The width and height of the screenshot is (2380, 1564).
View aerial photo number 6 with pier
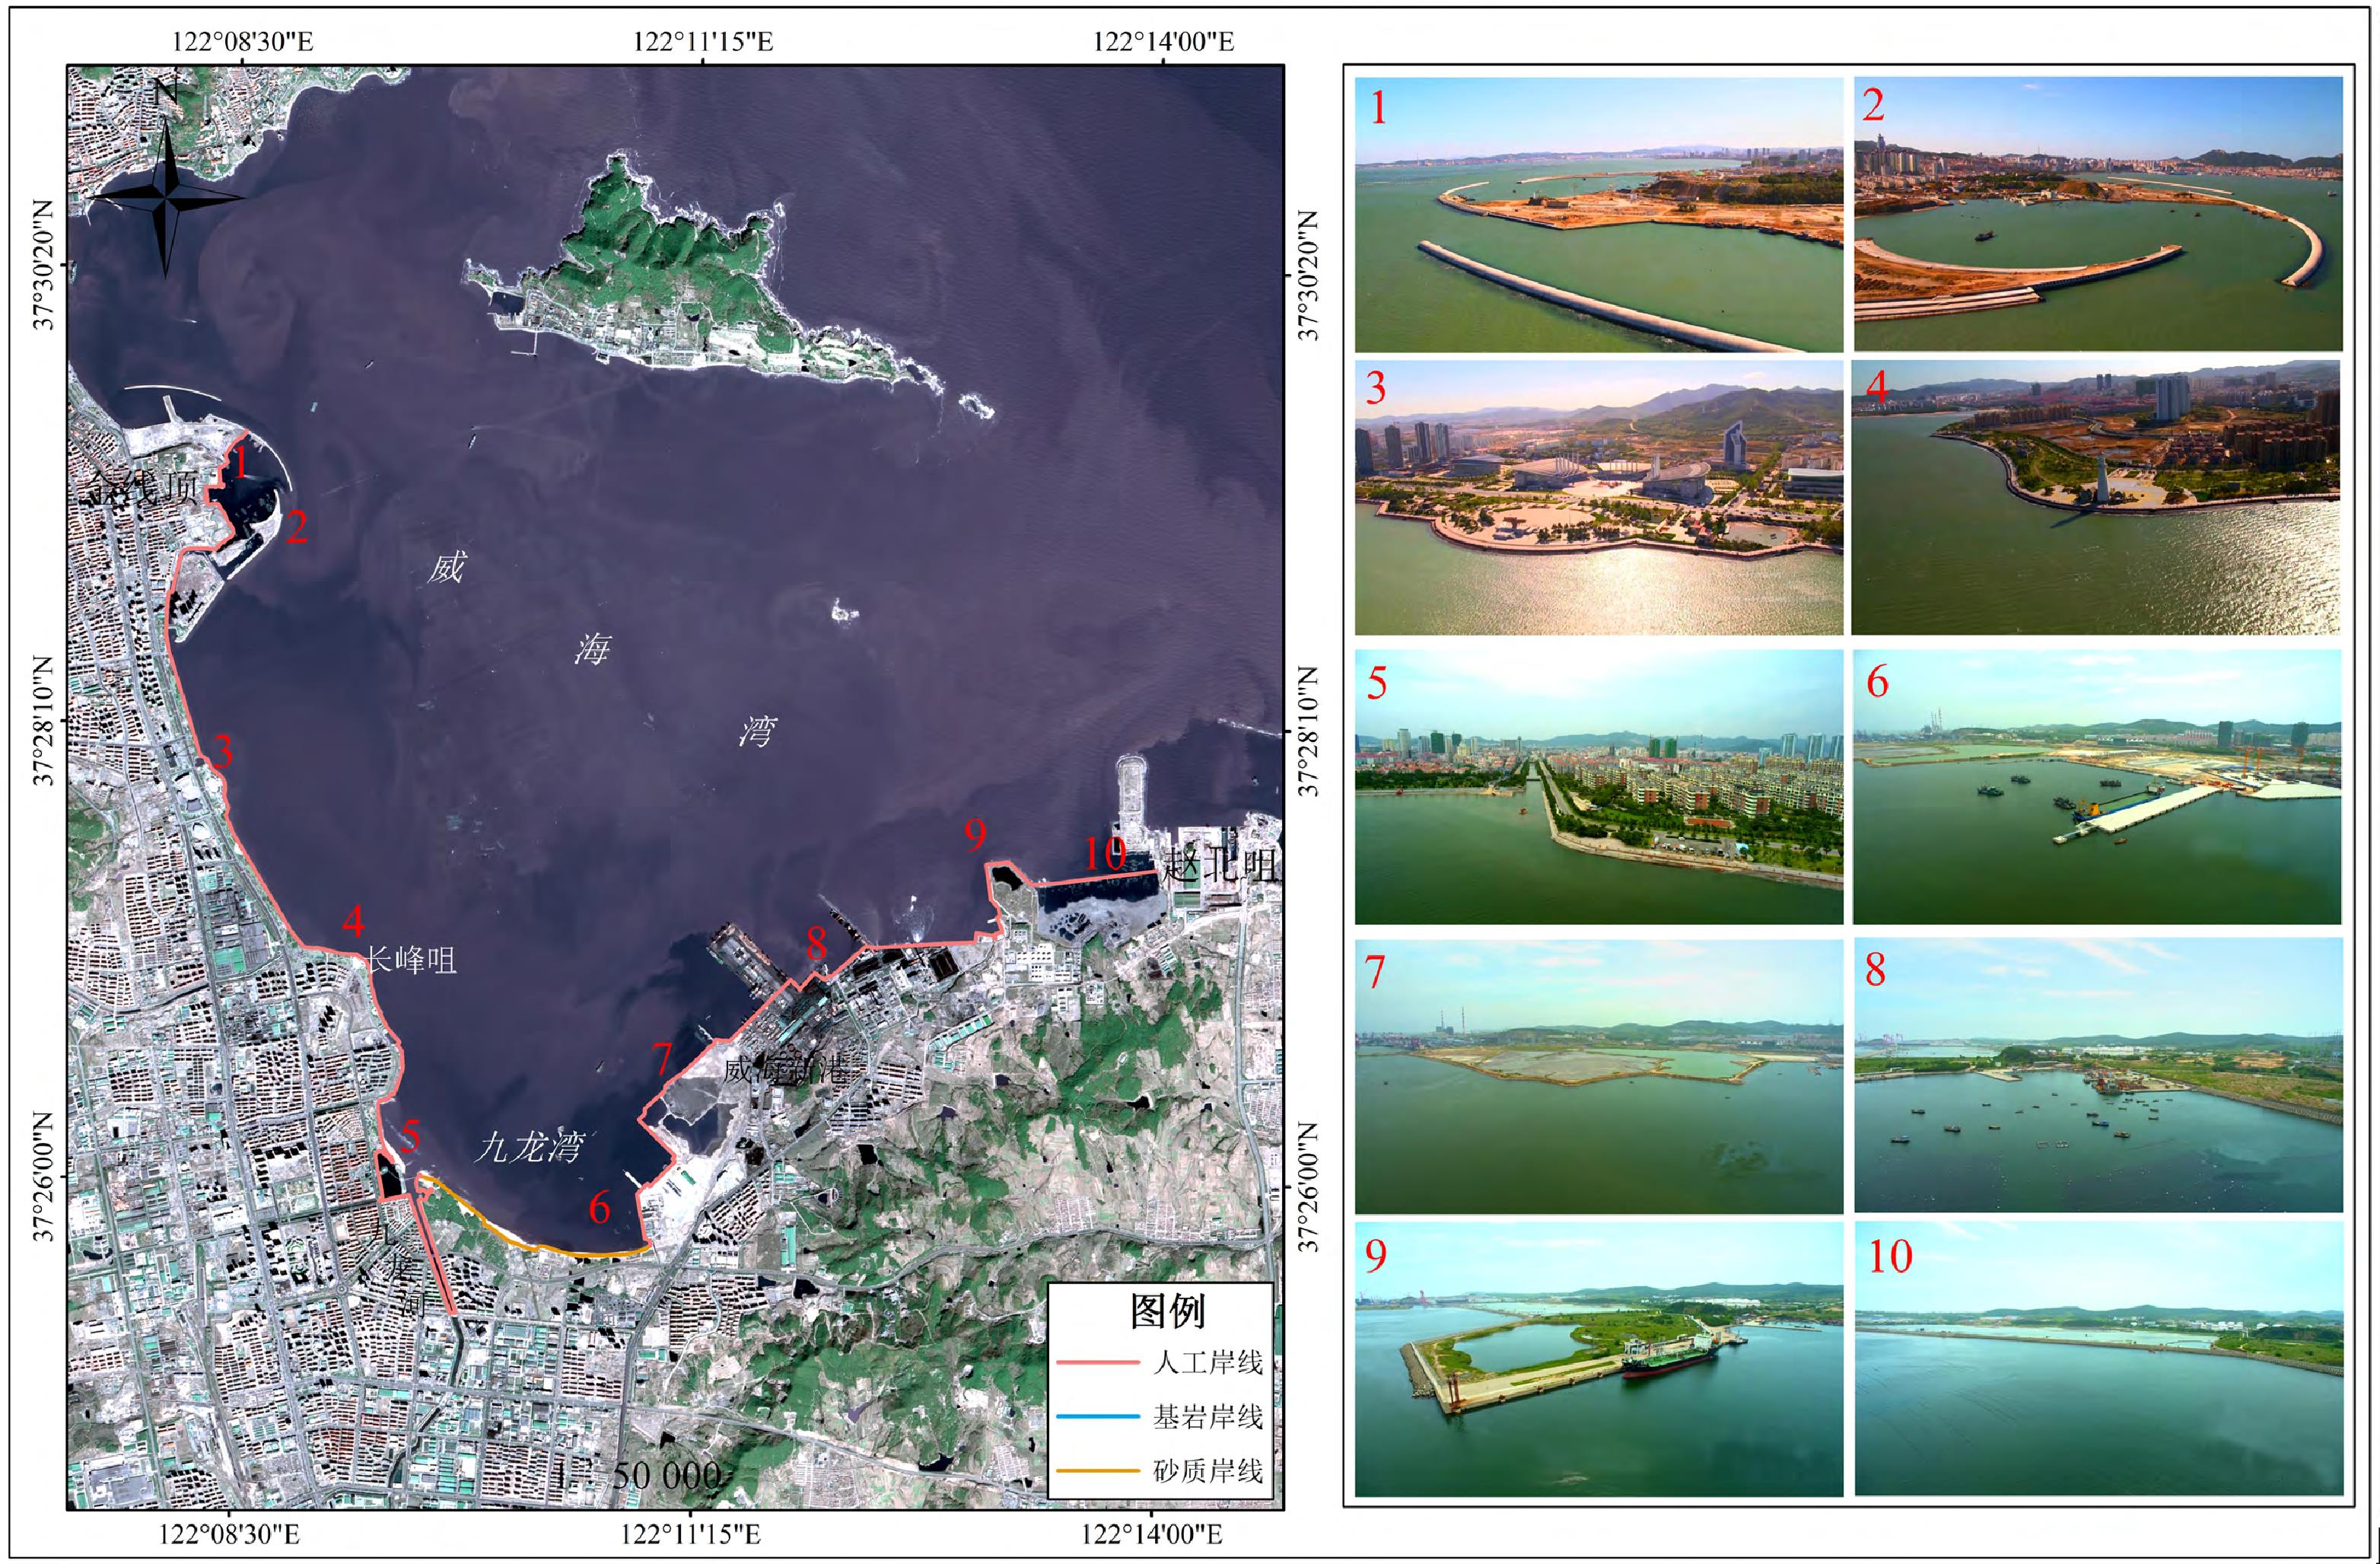click(x=2097, y=787)
